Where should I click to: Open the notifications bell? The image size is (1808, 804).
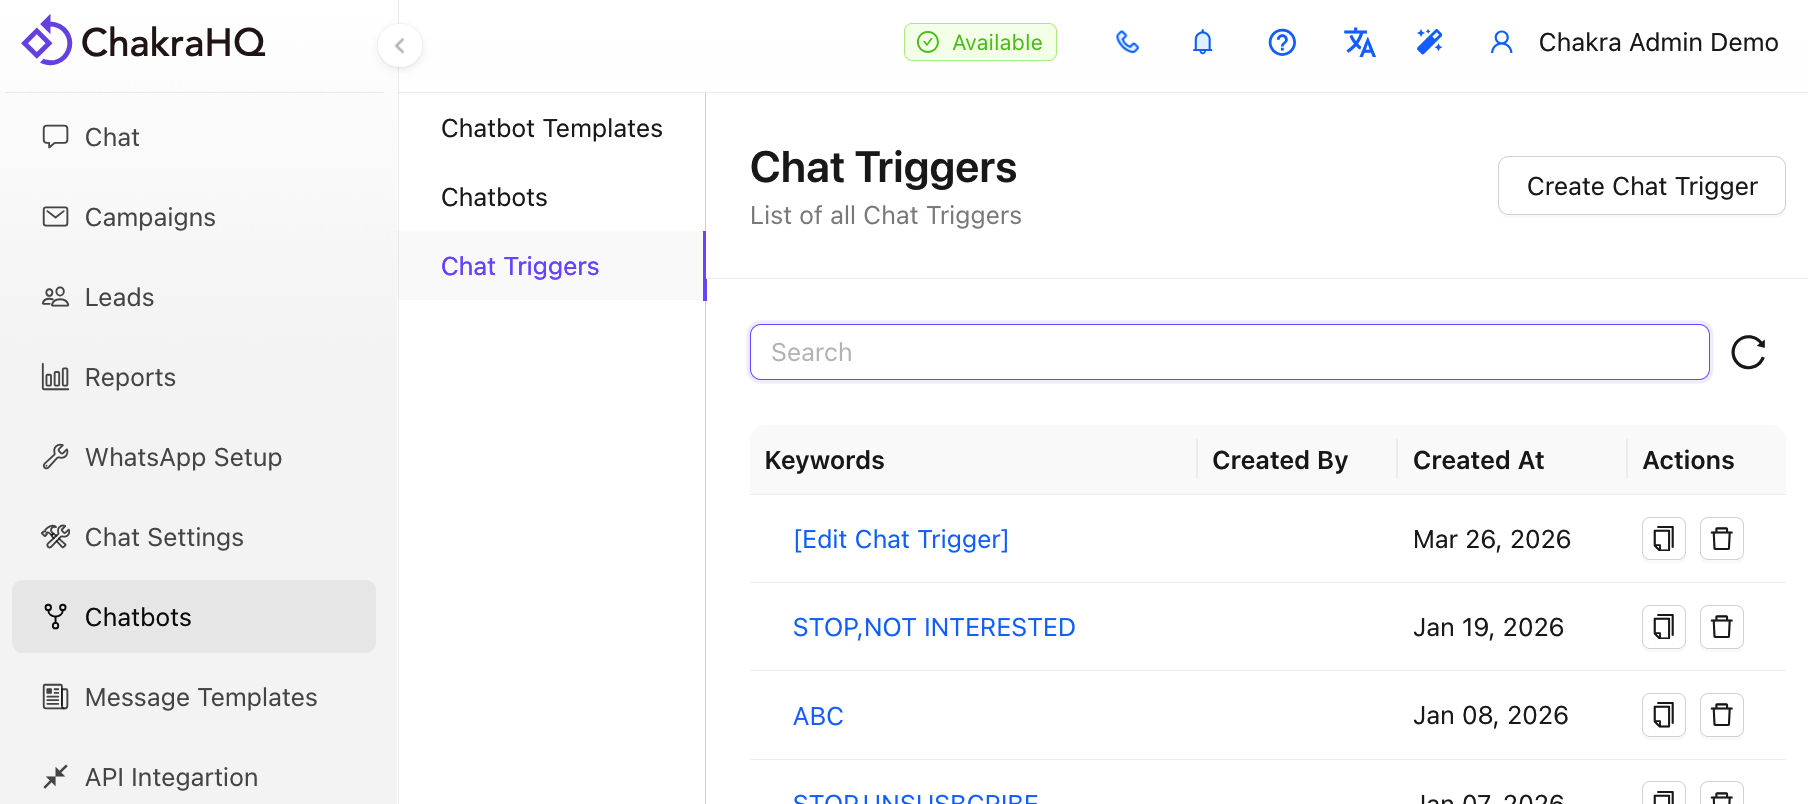pyautogui.click(x=1203, y=42)
